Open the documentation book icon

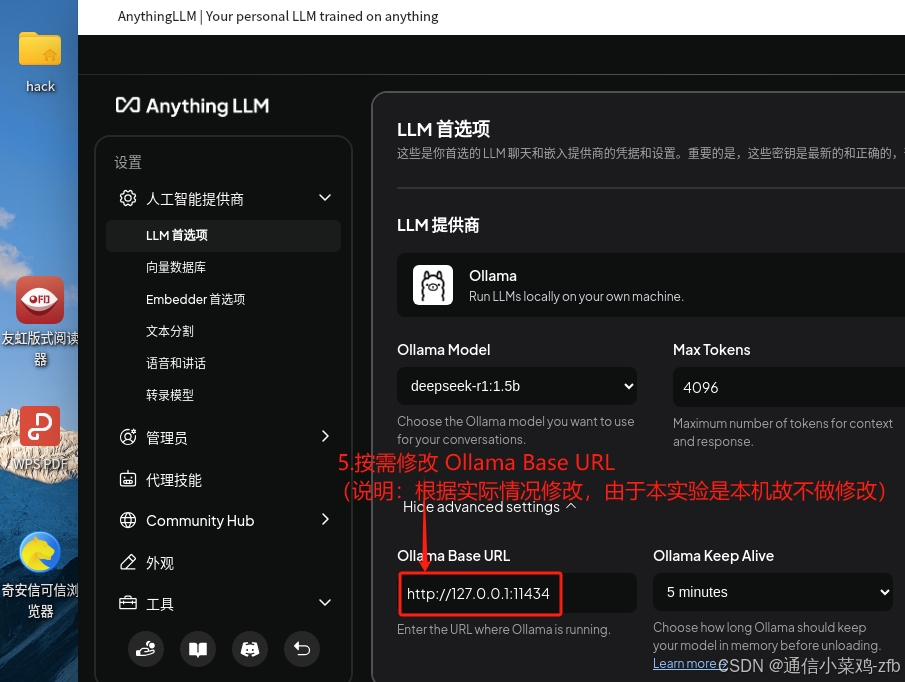(x=198, y=649)
